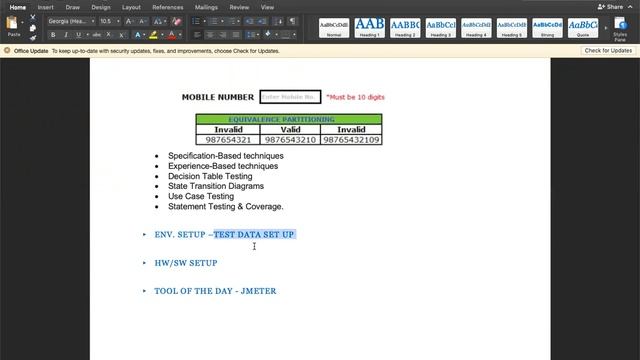Screen dimensions: 640x360
Task: Open the 10.5 font size dropdown
Action: click(118, 21)
